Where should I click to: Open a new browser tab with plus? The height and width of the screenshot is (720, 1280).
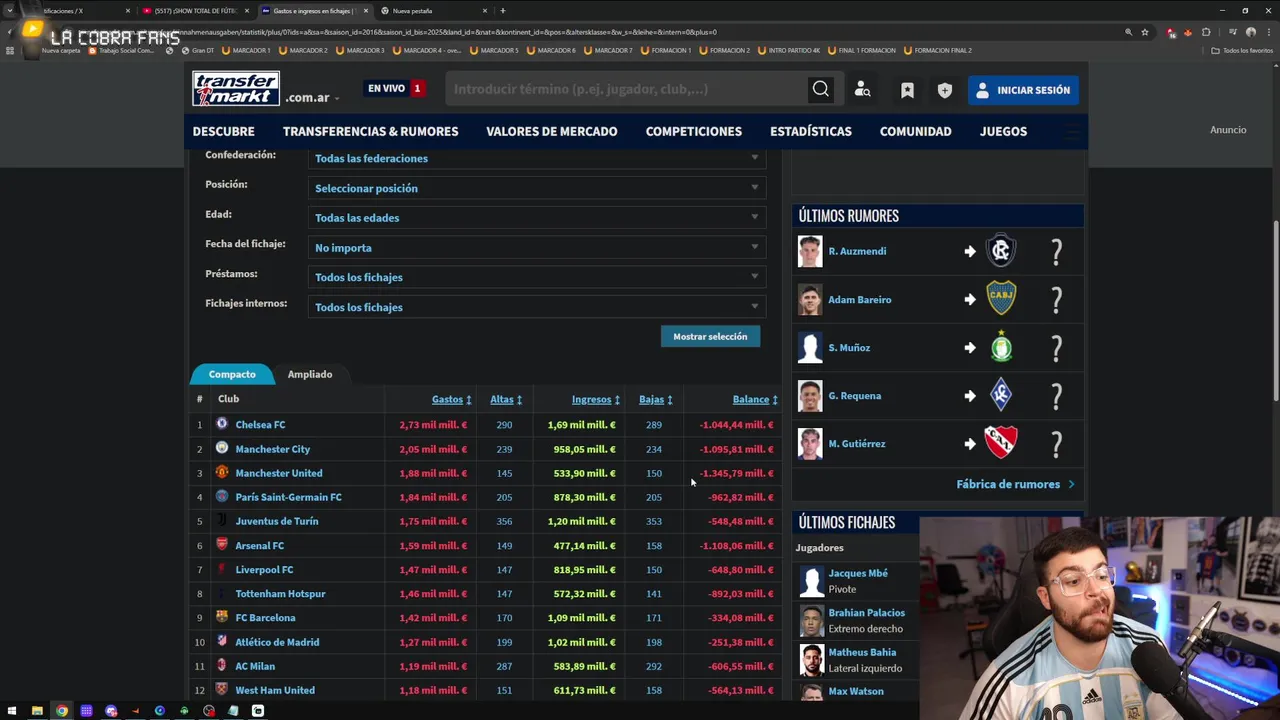click(502, 11)
